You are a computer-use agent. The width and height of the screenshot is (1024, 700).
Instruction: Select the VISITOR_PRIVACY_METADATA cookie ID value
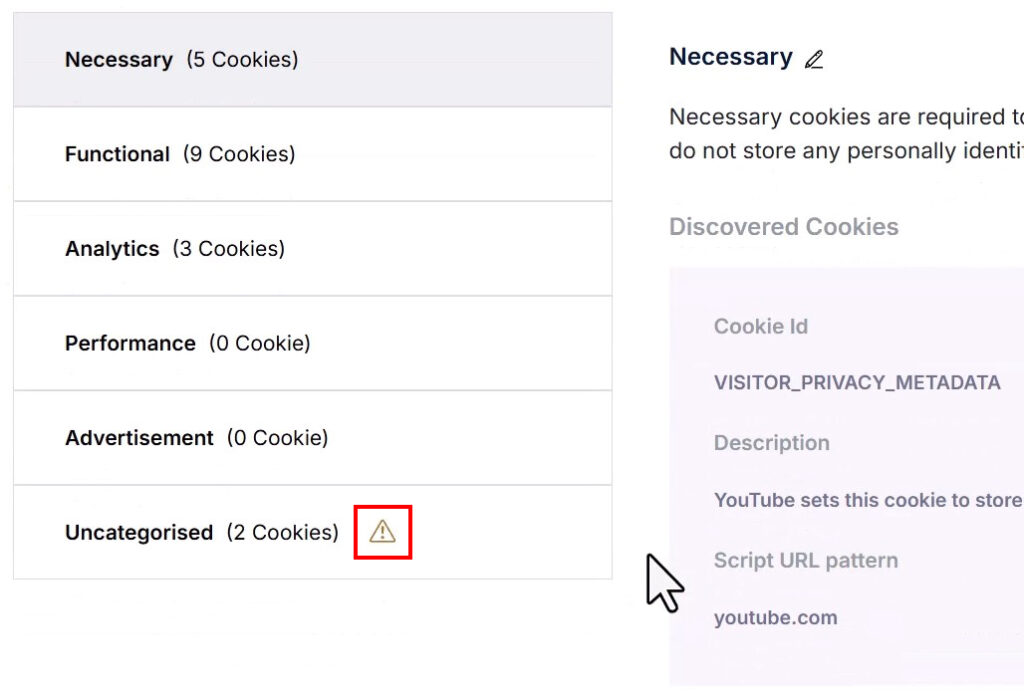[x=856, y=383]
